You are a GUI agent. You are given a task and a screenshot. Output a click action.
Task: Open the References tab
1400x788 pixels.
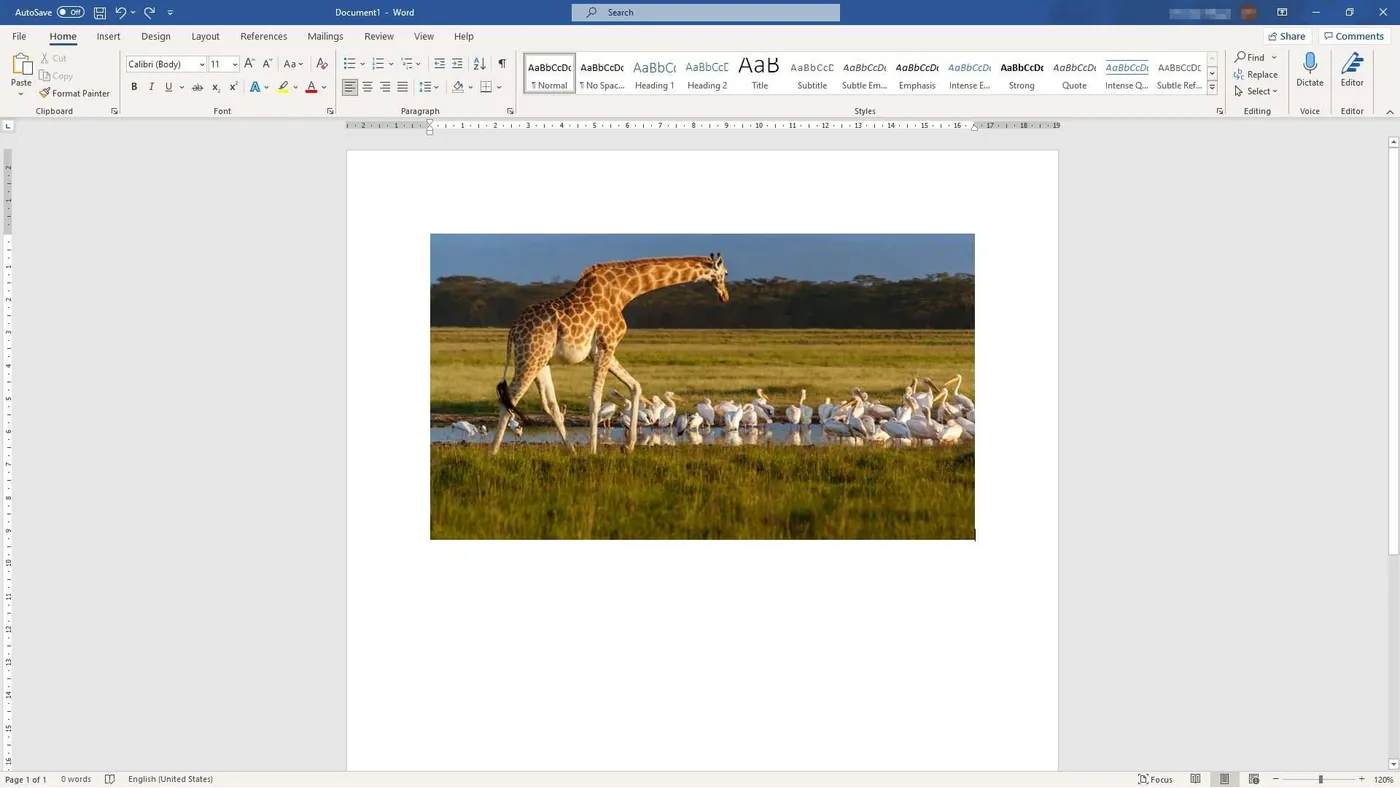point(264,36)
